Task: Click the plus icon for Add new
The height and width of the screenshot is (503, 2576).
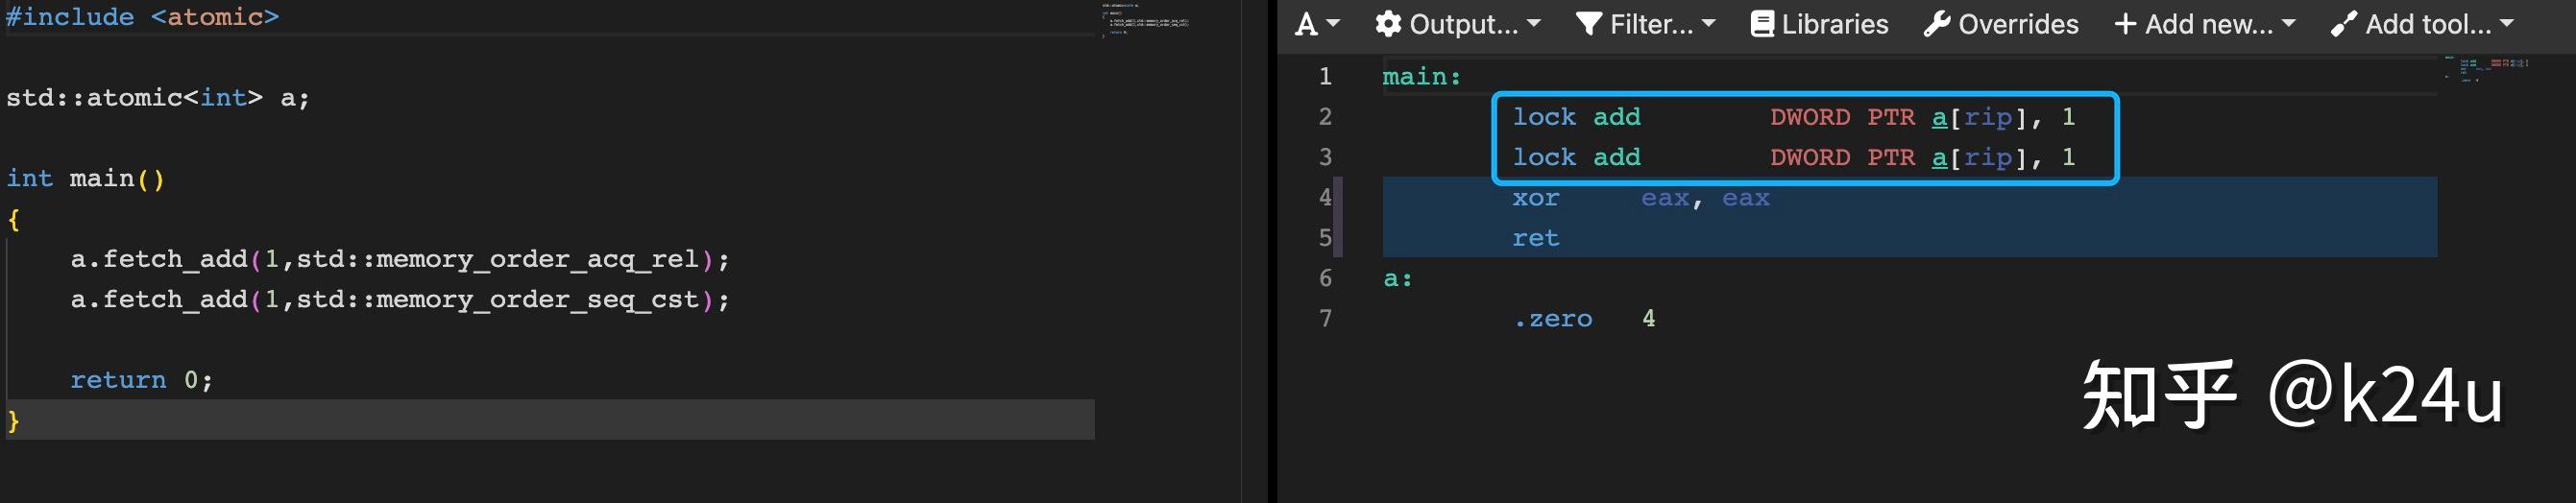Action: pyautogui.click(x=2125, y=24)
